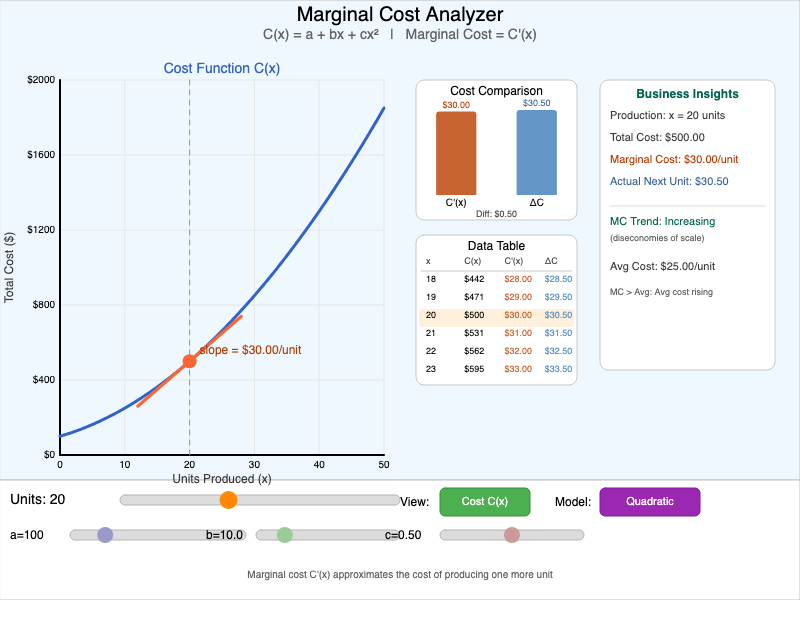
Task: Click the data table row for x=18
Action: (x=496, y=281)
